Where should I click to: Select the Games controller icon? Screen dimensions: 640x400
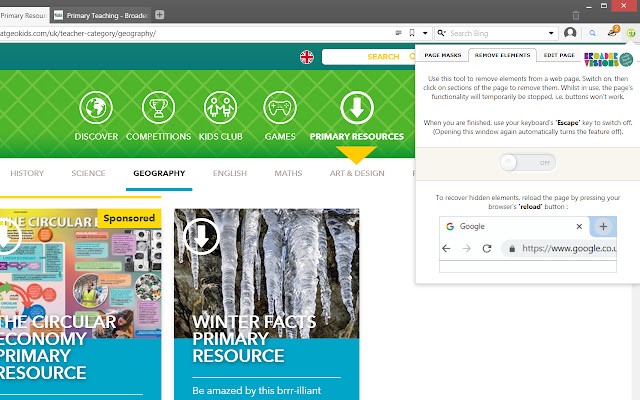click(x=280, y=108)
